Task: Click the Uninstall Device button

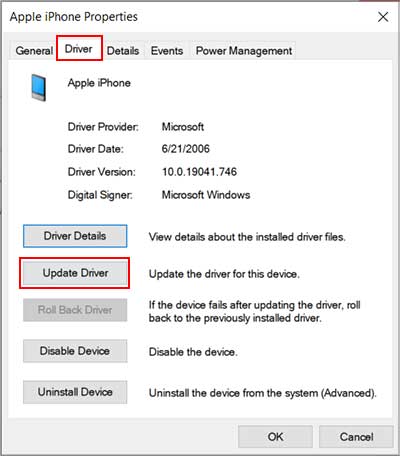Action: pos(75,392)
